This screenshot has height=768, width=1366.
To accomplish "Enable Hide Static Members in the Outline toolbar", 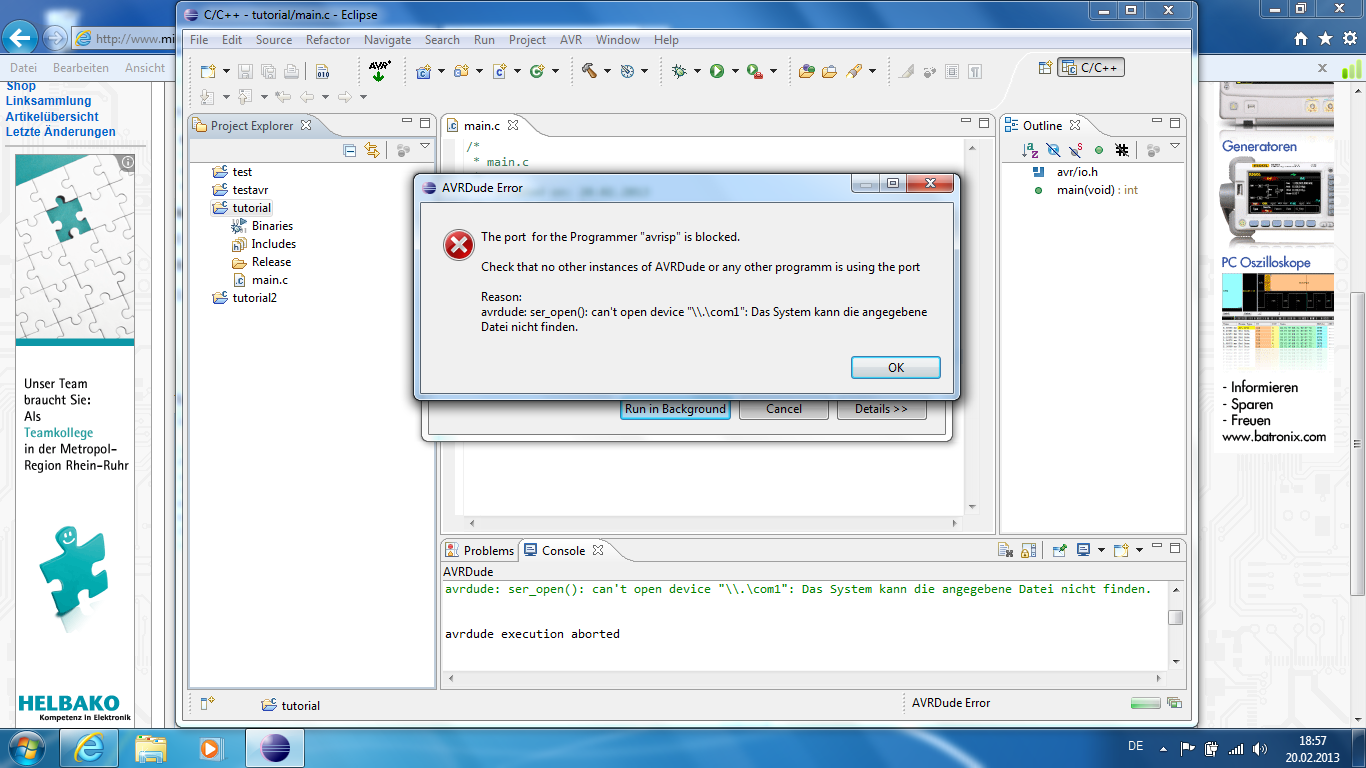I will (x=1074, y=150).
